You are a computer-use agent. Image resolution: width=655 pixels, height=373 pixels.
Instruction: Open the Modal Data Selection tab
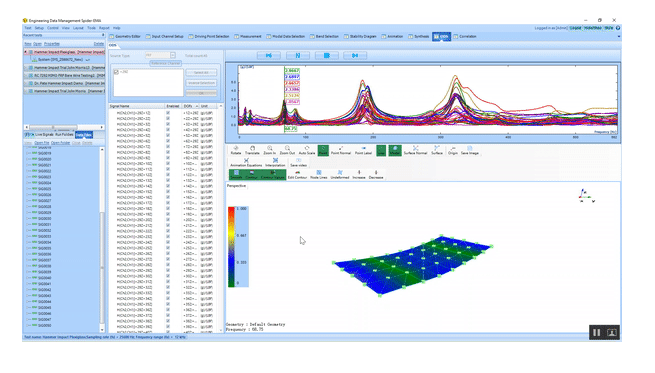click(286, 36)
